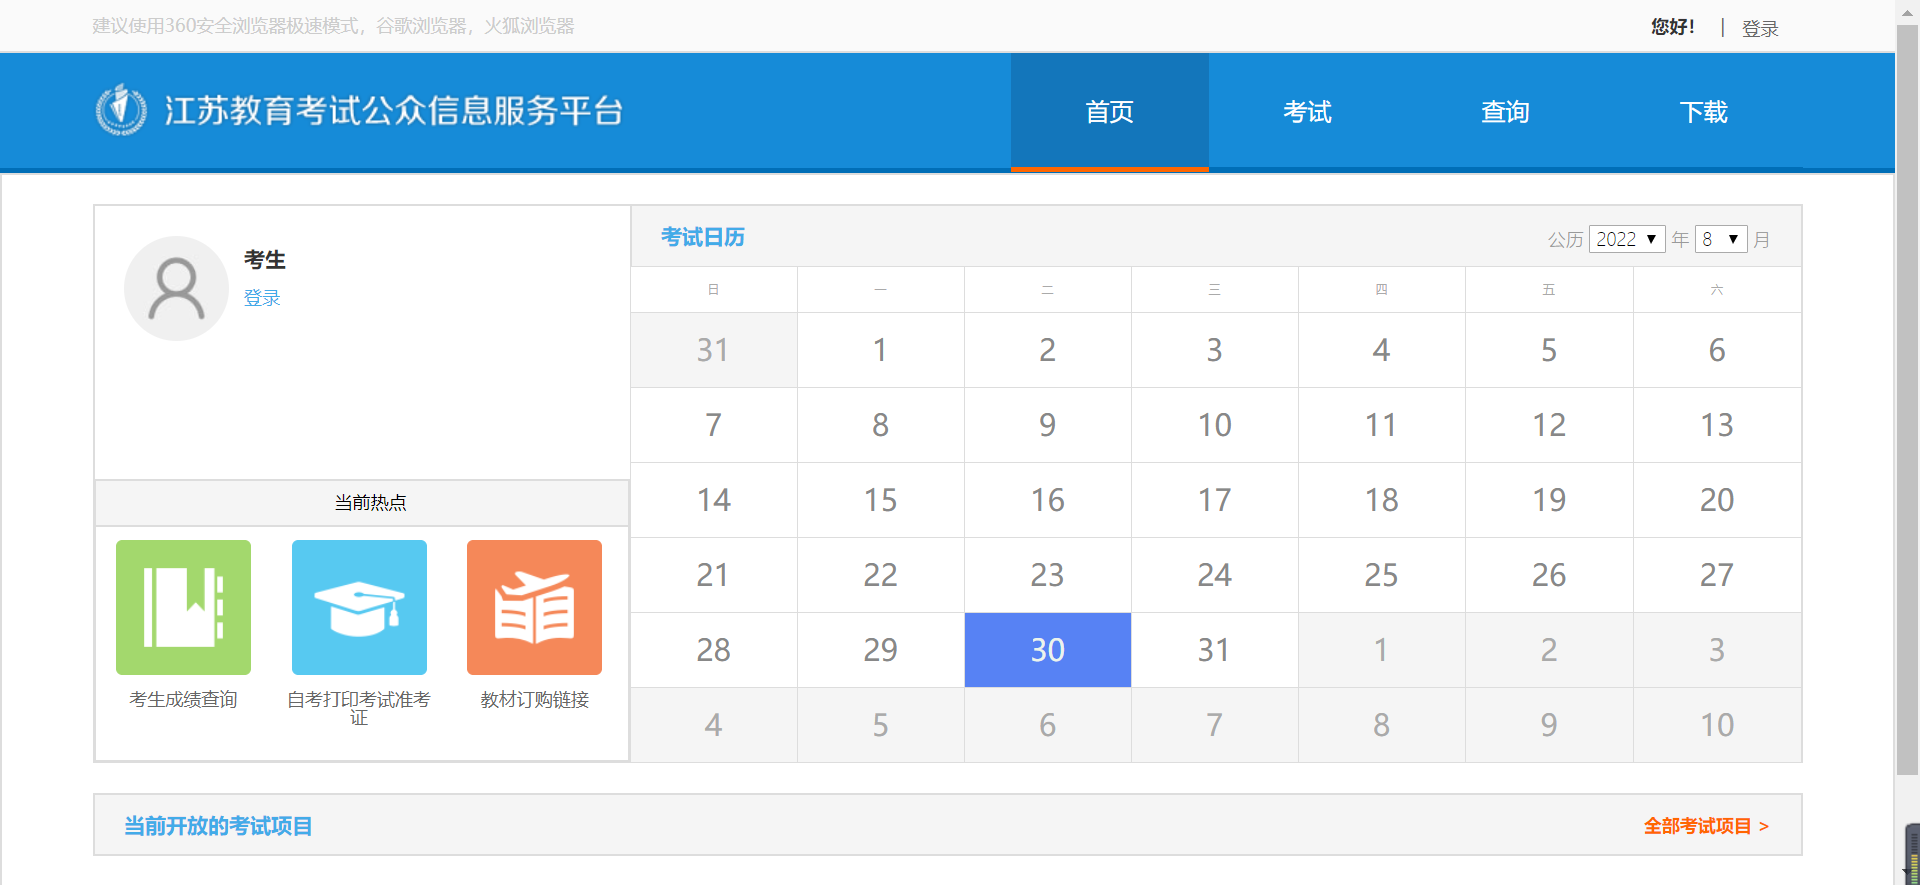Click the gray user avatar icon
This screenshot has width=1920, height=885.
[x=176, y=288]
